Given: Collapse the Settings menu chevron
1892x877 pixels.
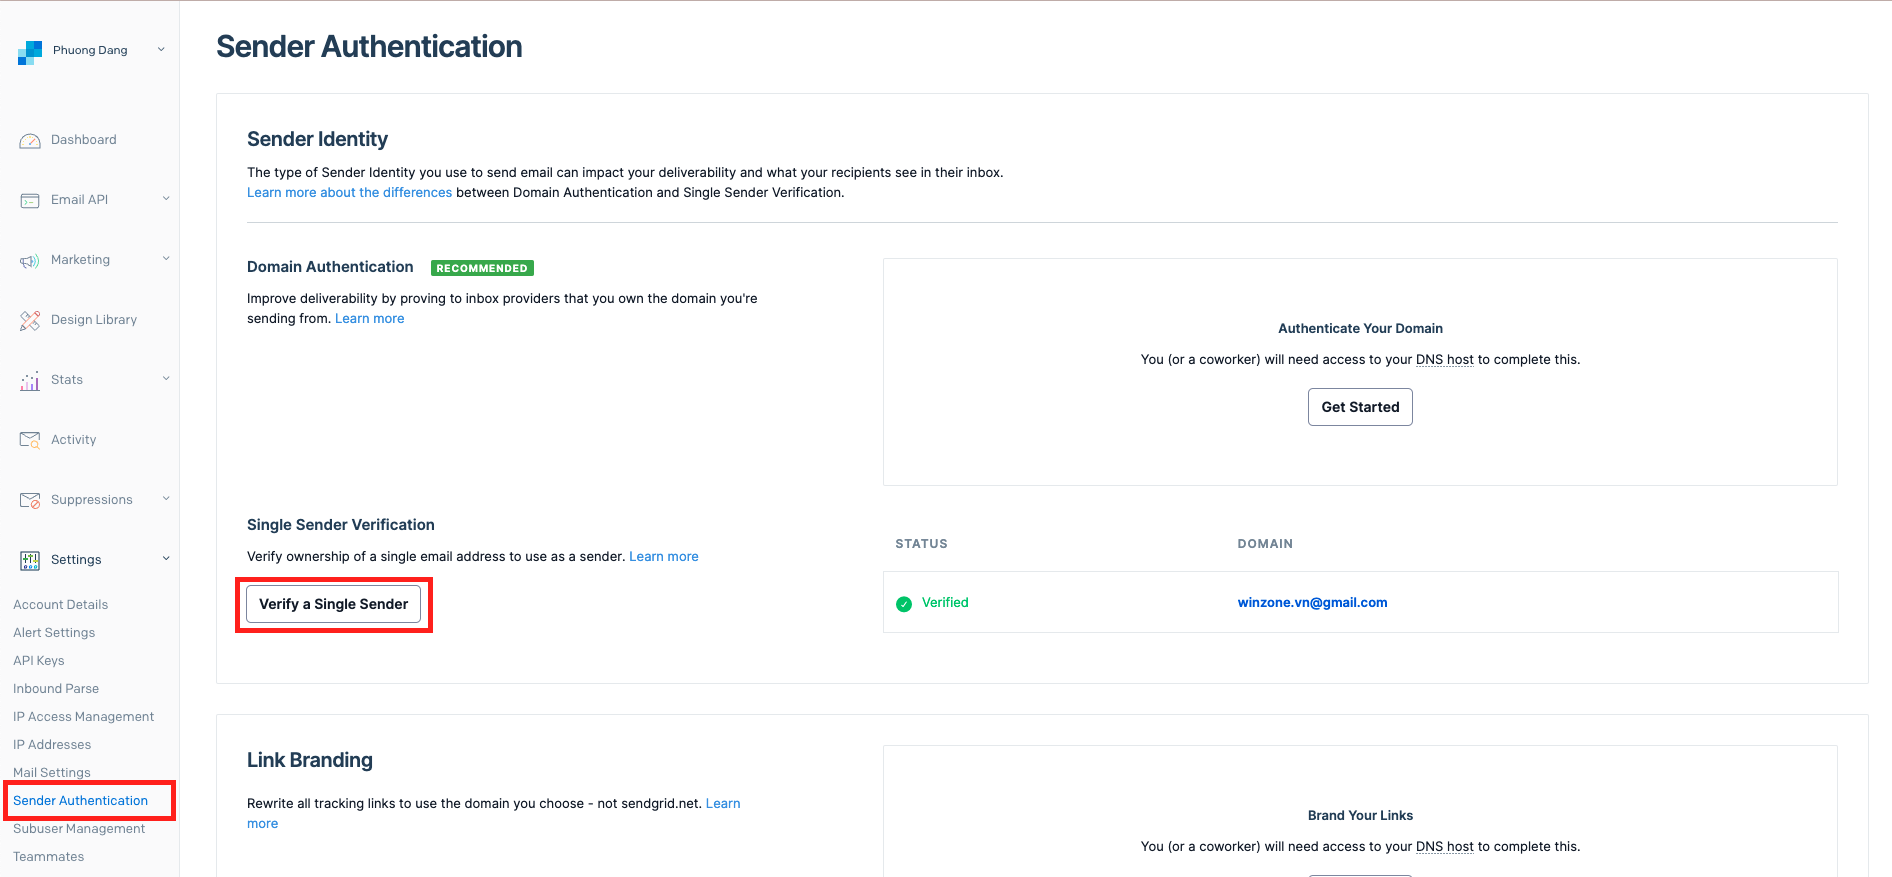Looking at the screenshot, I should (x=166, y=558).
